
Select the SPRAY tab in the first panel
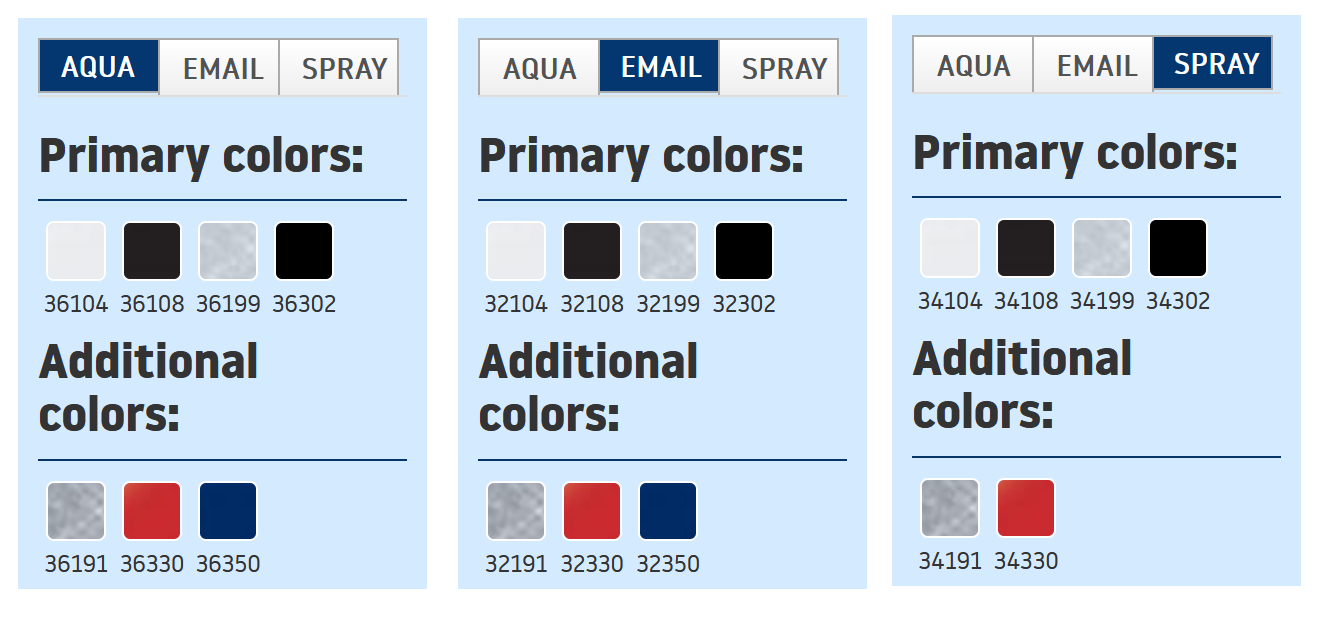pos(340,68)
